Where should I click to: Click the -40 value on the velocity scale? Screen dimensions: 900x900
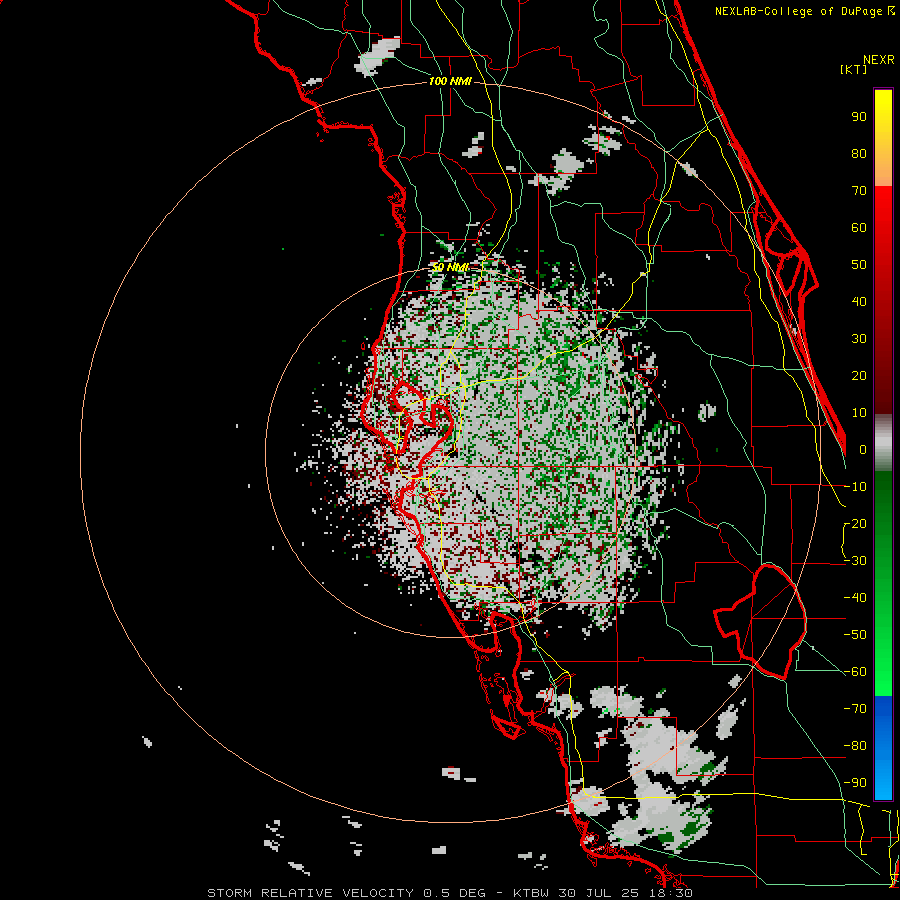coord(855,598)
